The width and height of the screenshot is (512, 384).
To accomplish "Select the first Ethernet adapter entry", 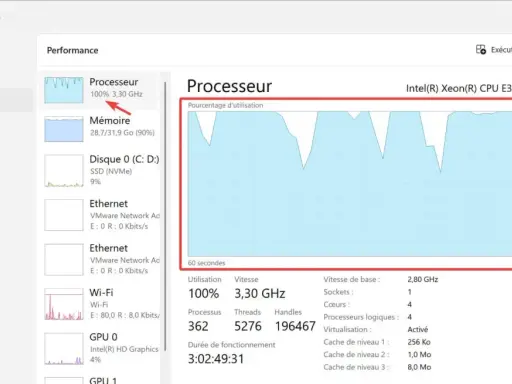I will pyautogui.click(x=100, y=215).
